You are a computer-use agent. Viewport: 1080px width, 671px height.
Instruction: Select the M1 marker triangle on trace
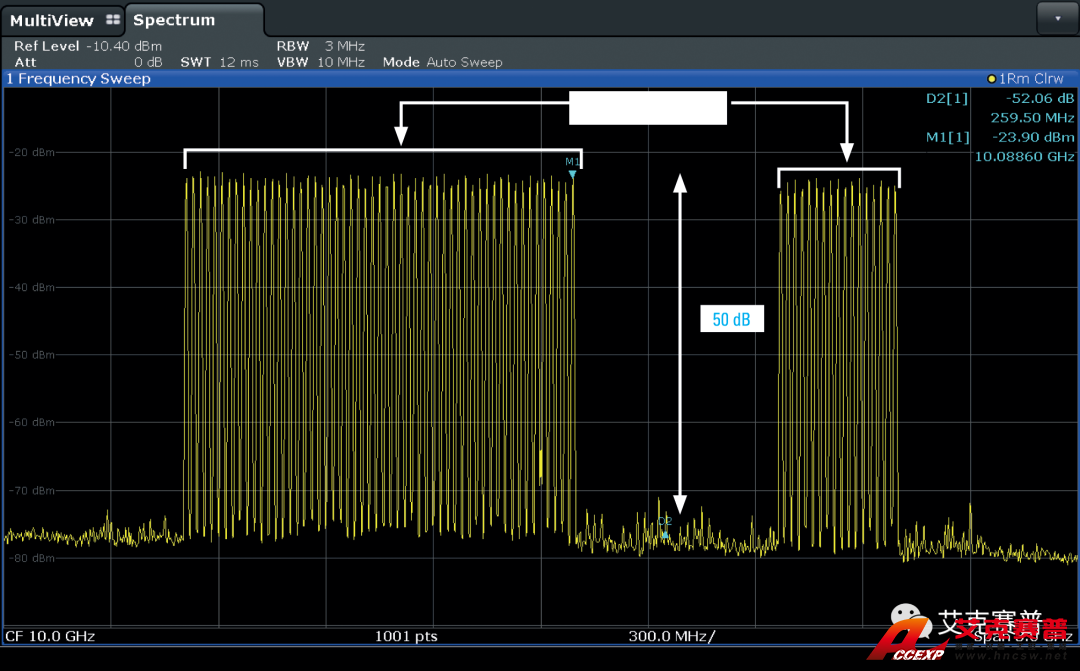572,174
